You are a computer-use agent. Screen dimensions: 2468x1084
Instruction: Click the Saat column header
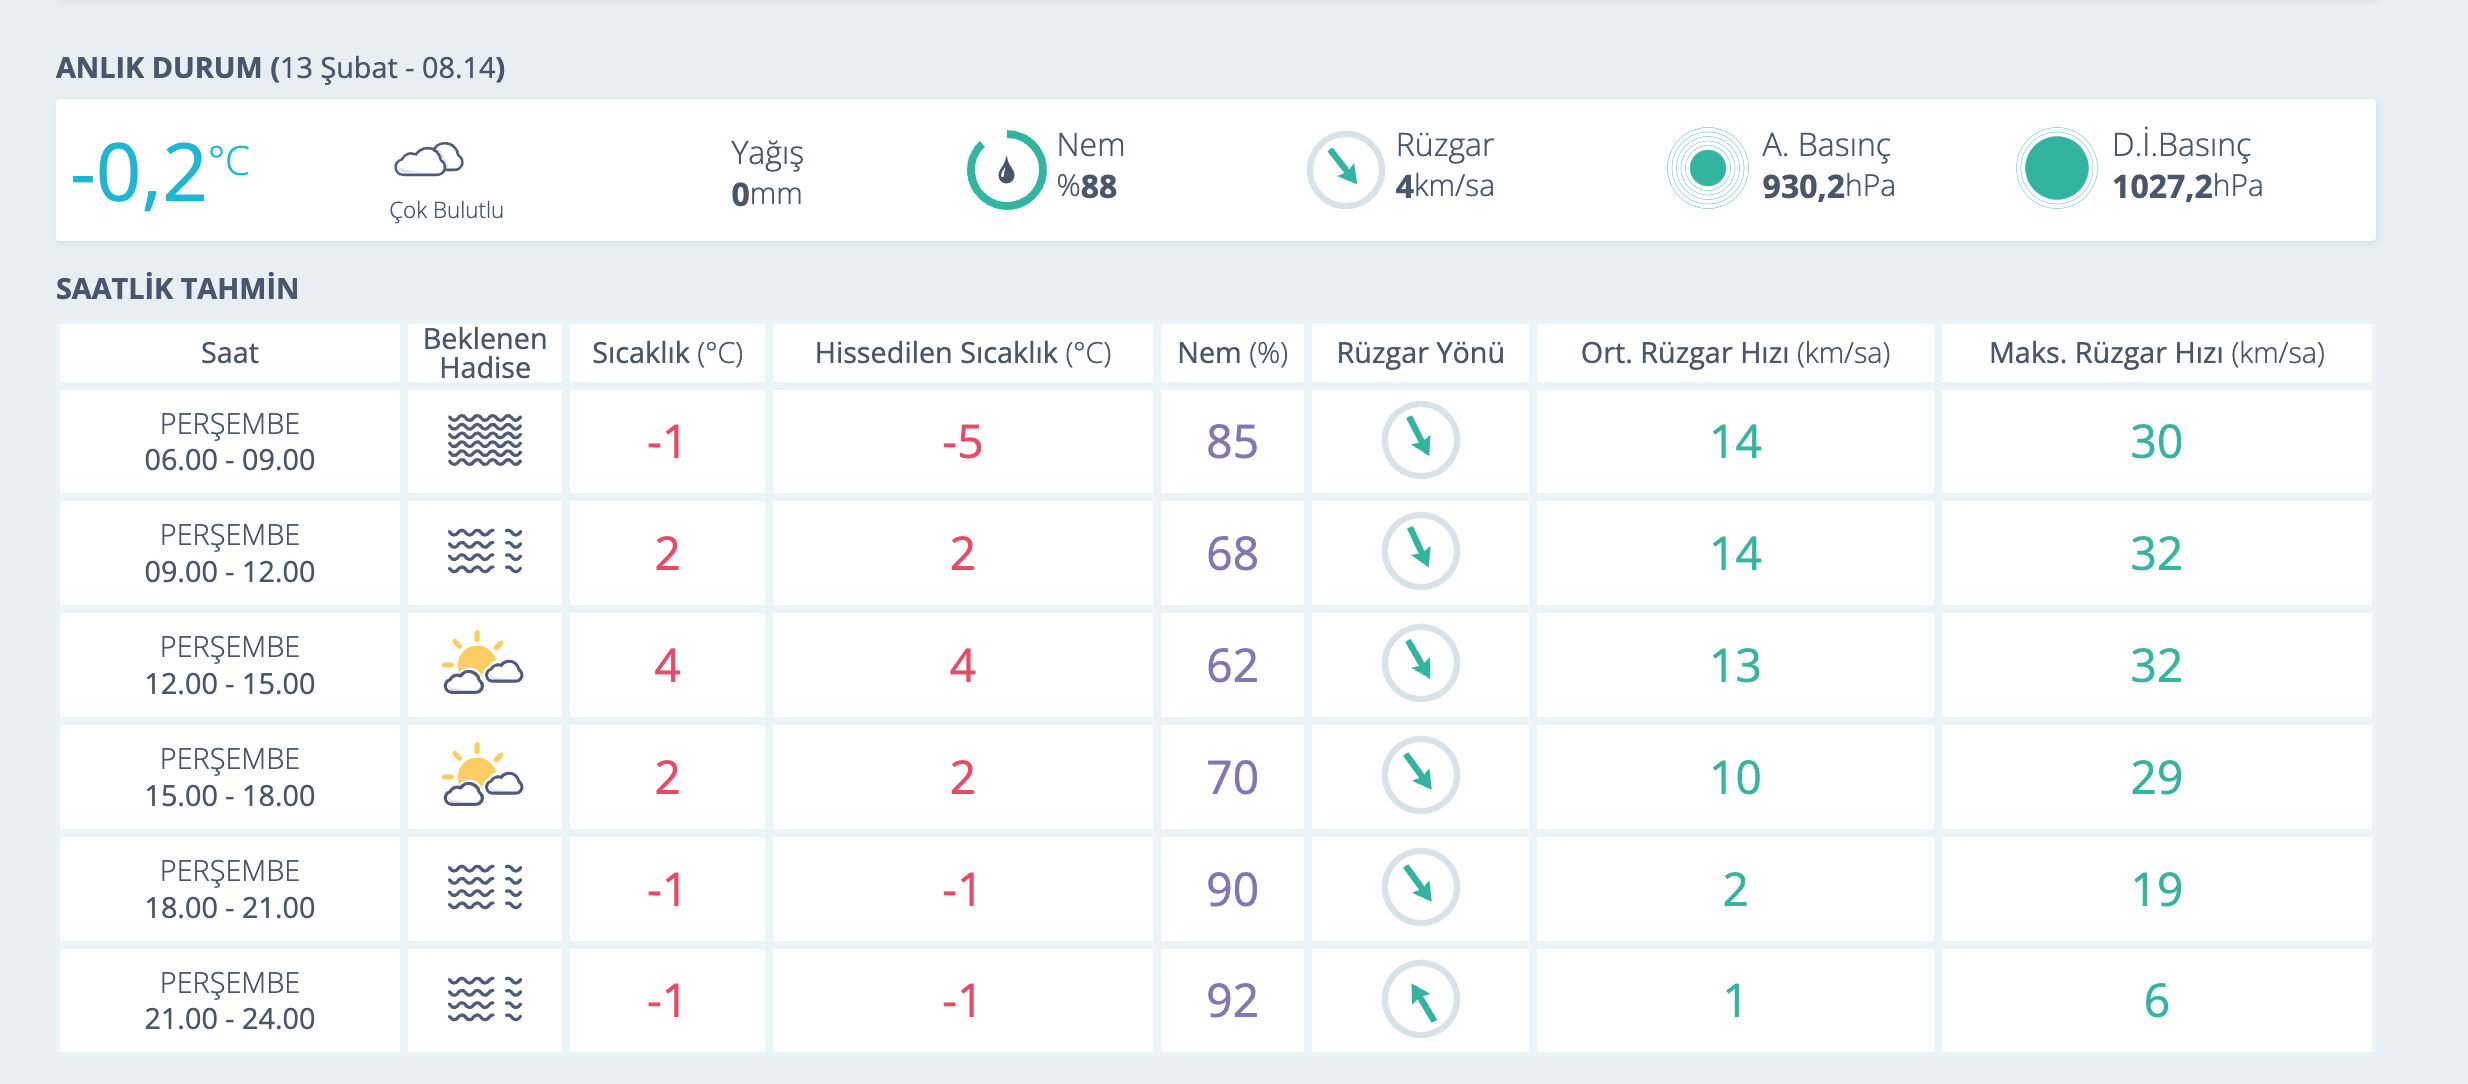pos(229,353)
